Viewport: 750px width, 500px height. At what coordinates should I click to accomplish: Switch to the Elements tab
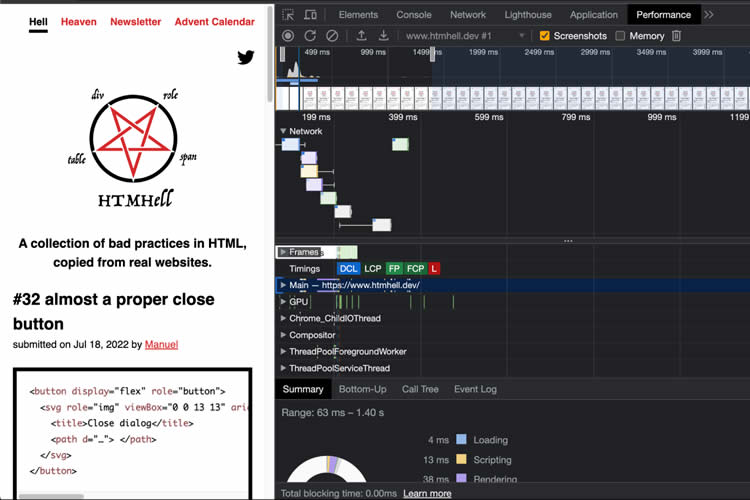358,15
